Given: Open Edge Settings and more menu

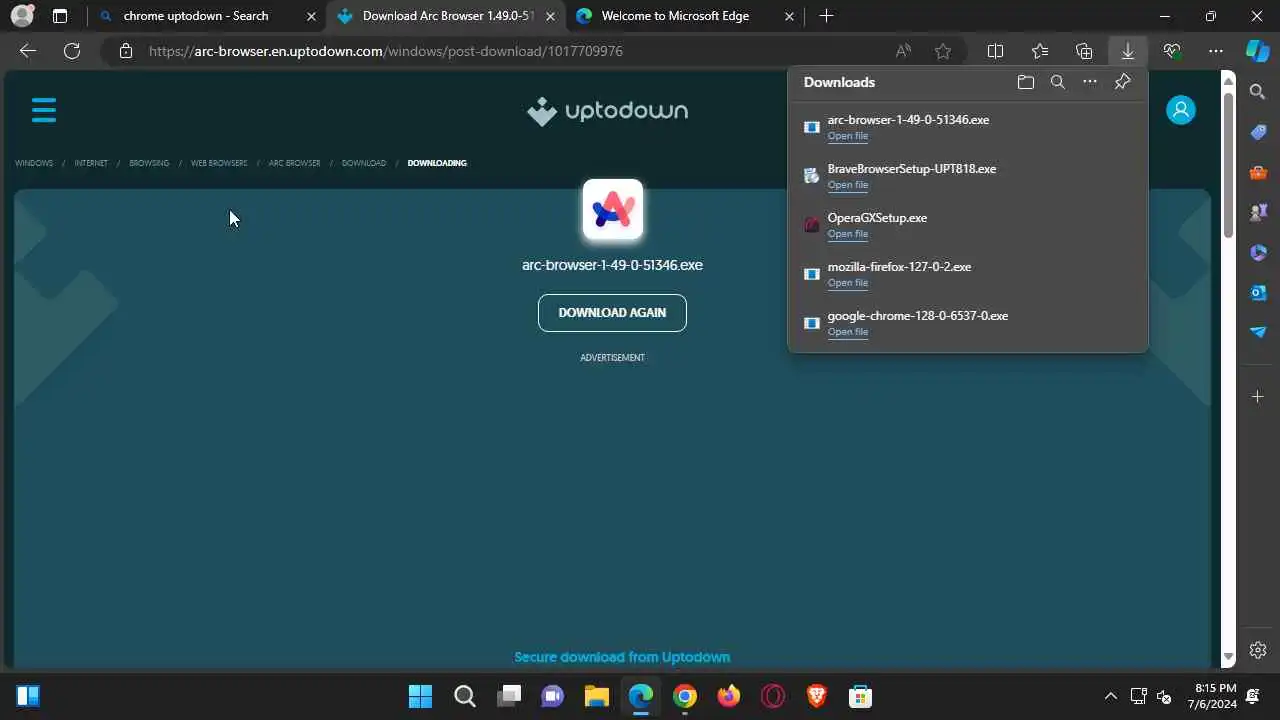Looking at the screenshot, I should coord(1216,51).
